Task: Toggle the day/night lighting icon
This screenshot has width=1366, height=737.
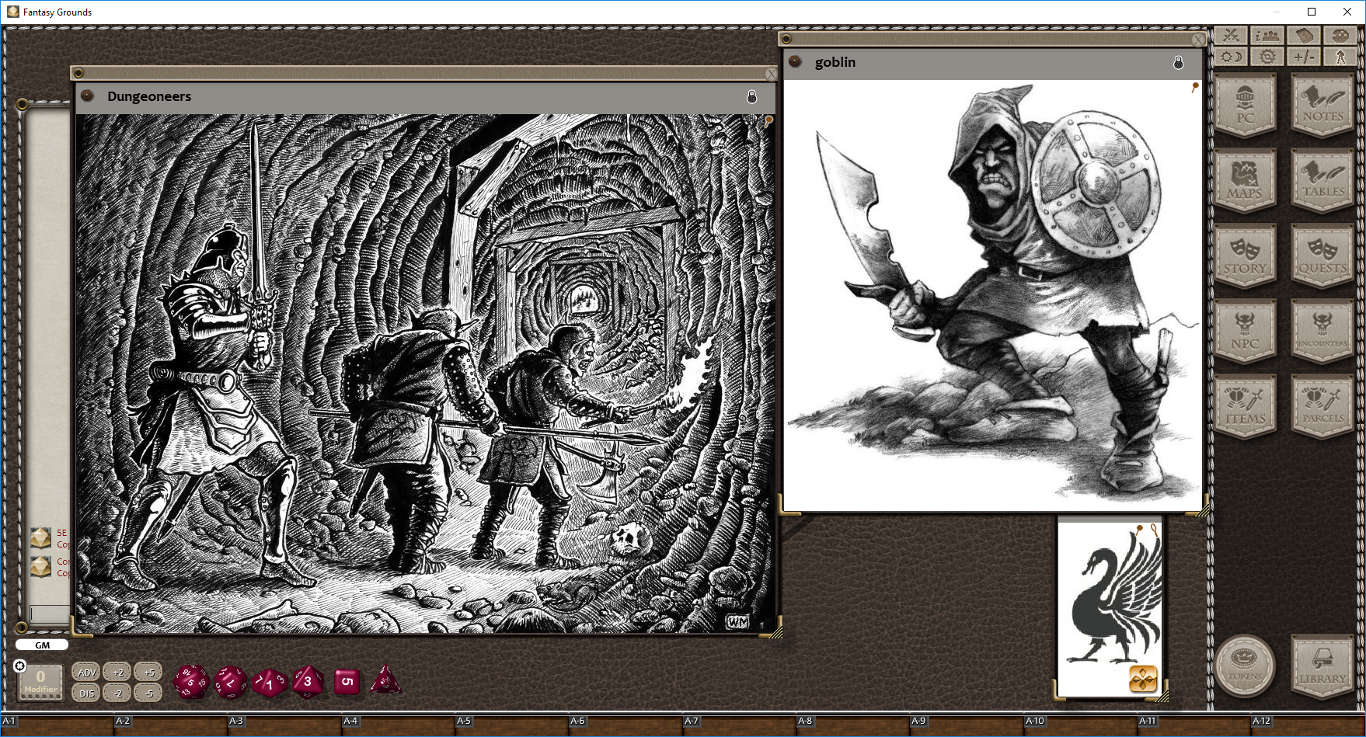Action: click(1229, 56)
